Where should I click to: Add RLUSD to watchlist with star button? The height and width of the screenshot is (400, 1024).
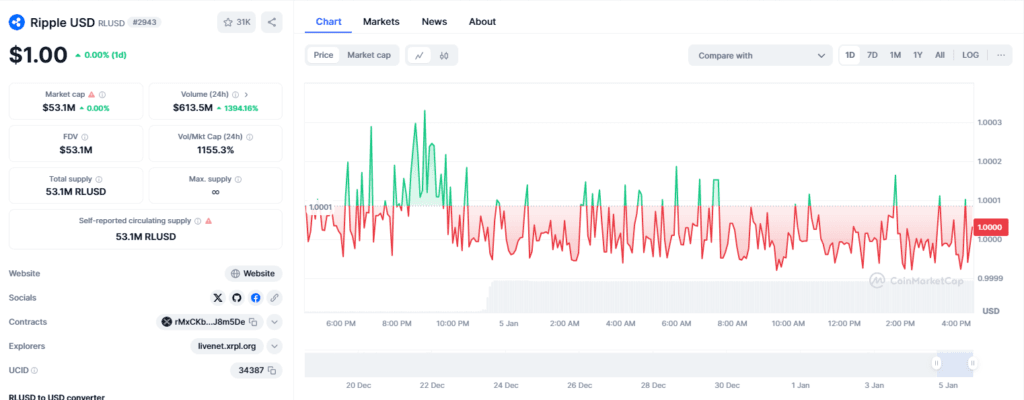click(237, 22)
